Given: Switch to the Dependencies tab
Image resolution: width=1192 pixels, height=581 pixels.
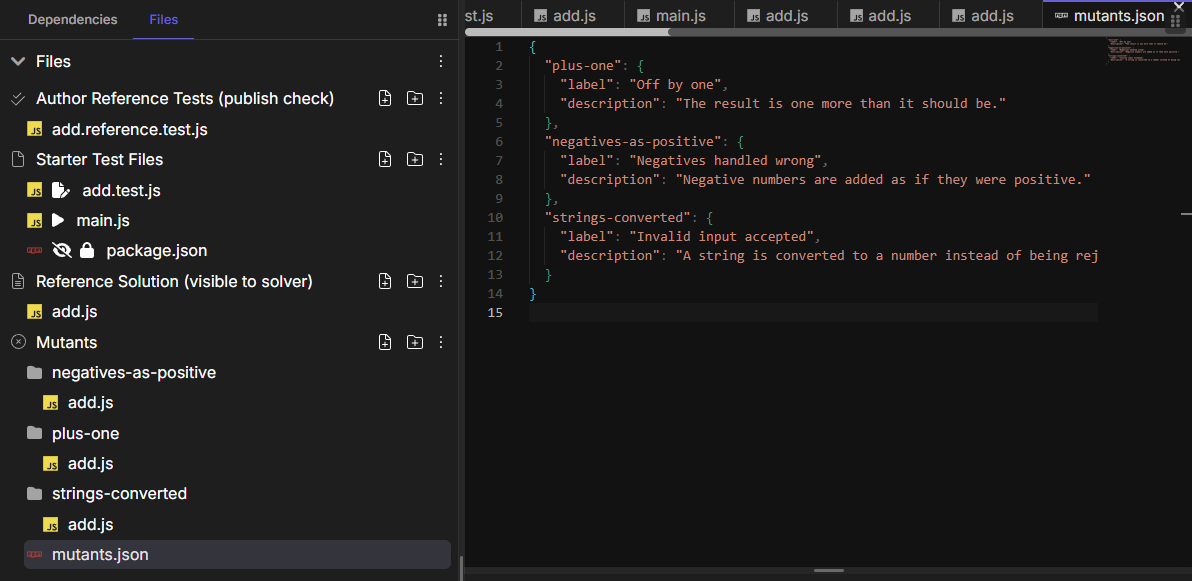Looking at the screenshot, I should (x=72, y=20).
